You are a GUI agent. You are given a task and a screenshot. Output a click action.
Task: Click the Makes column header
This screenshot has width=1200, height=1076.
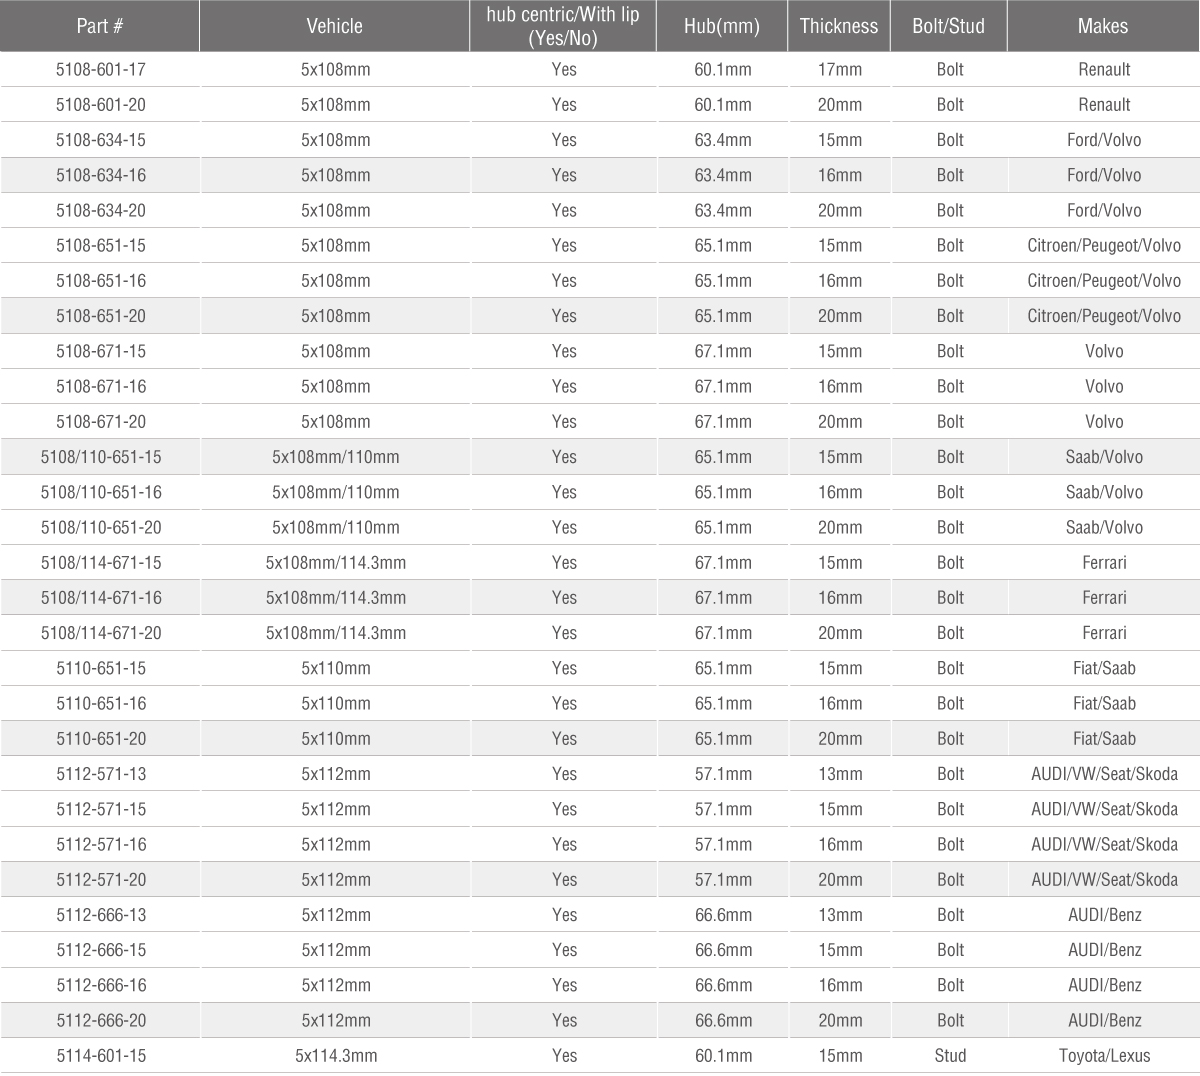coord(1103,26)
